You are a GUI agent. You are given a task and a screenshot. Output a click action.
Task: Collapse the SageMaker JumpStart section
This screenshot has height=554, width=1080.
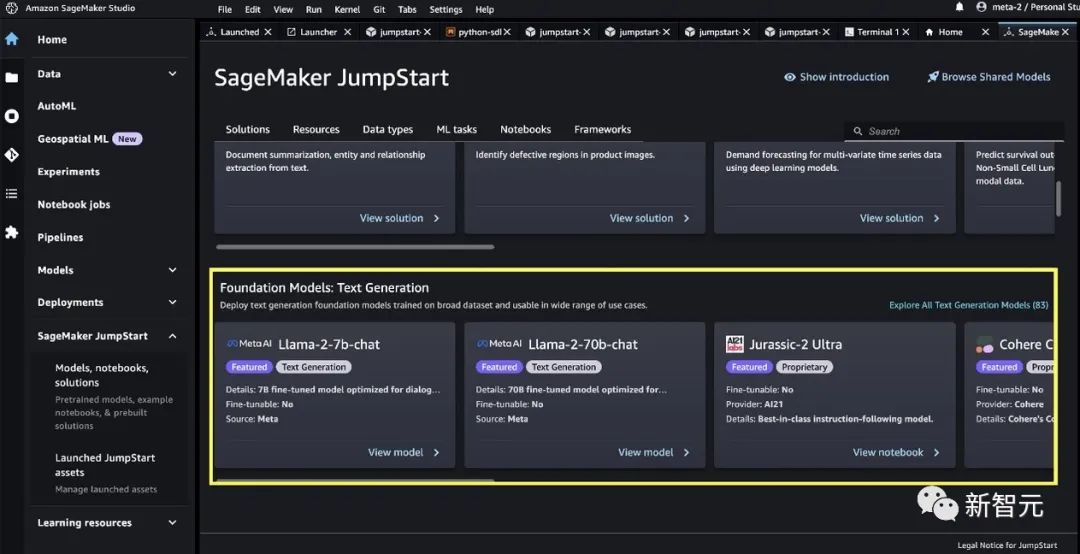tap(172, 336)
